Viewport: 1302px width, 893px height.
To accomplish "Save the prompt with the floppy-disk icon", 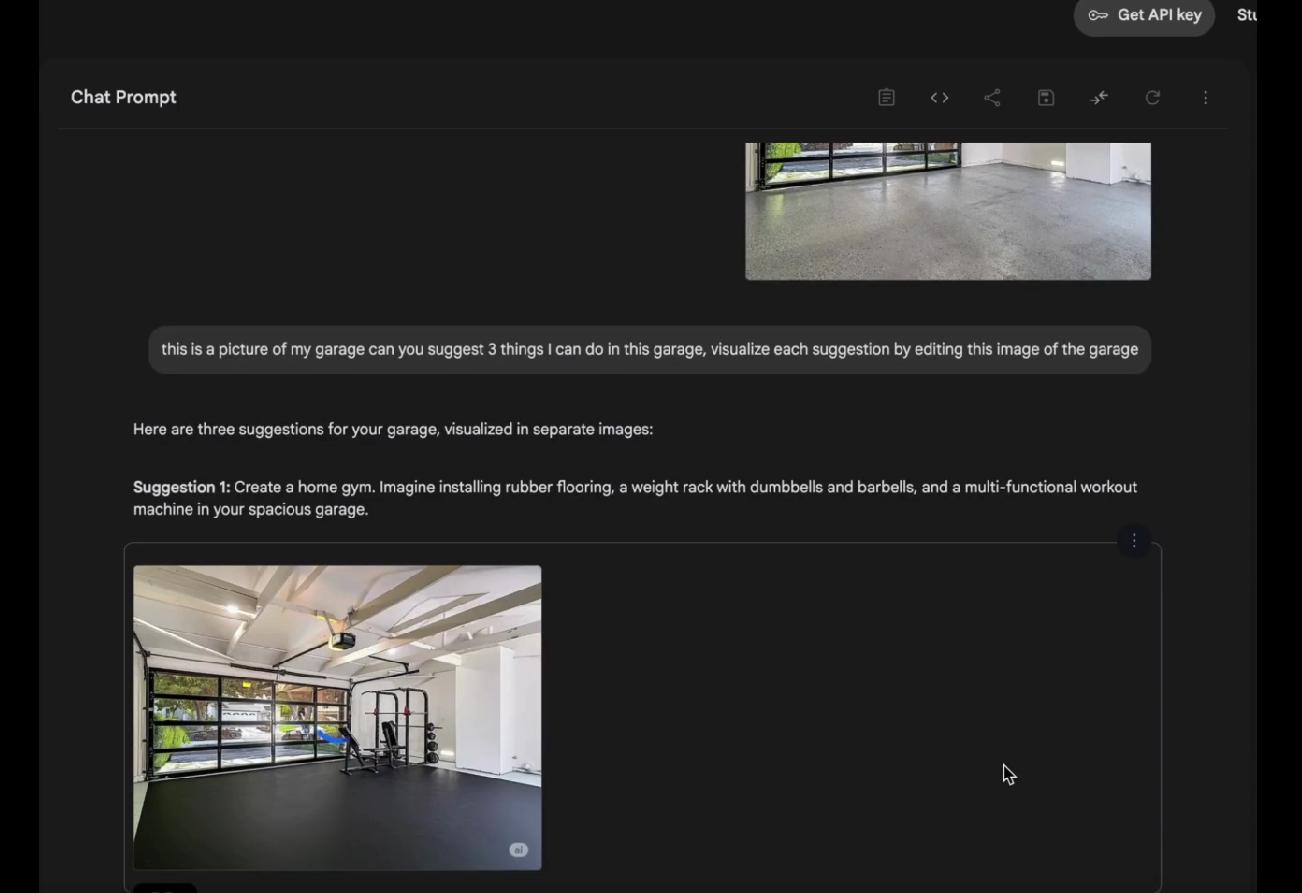I will [x=1046, y=97].
